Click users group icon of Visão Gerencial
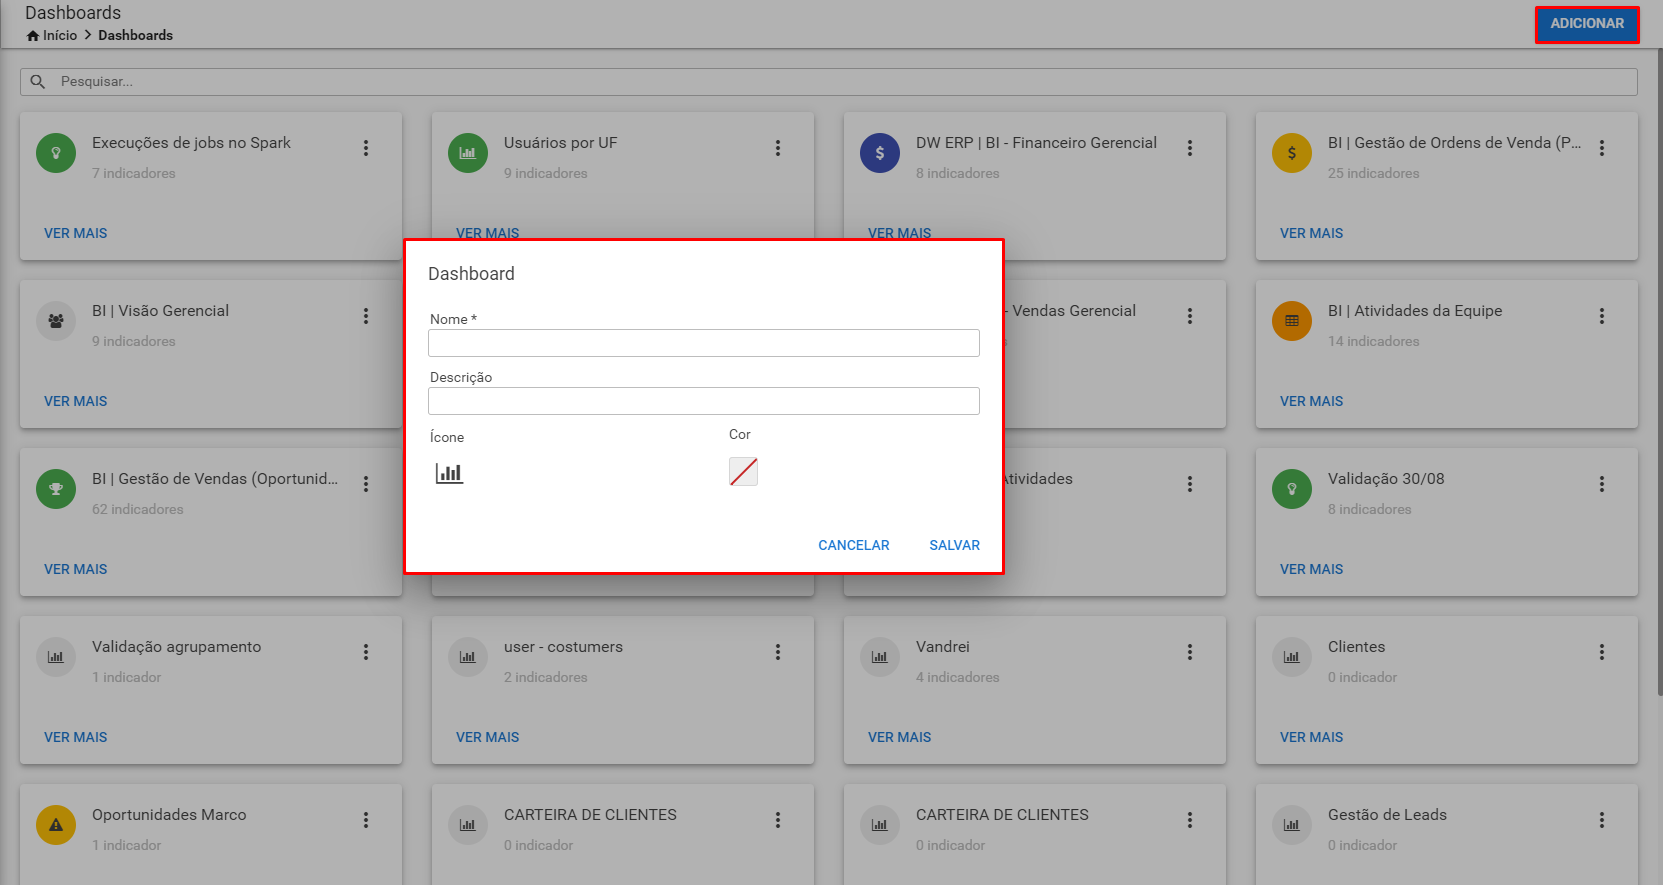 [56, 321]
